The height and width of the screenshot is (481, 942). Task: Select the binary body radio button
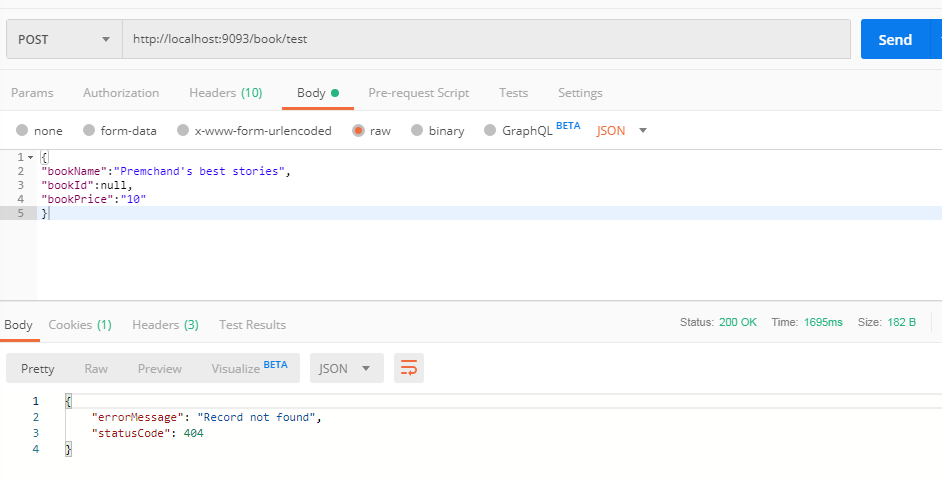pos(416,130)
